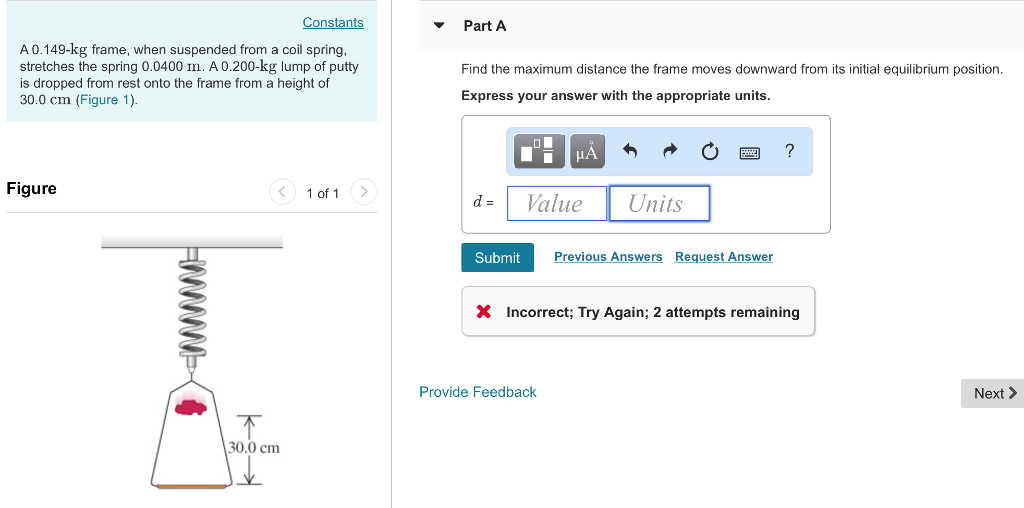Click the redo arrow icon
This screenshot has height=508, width=1024.
670,152
